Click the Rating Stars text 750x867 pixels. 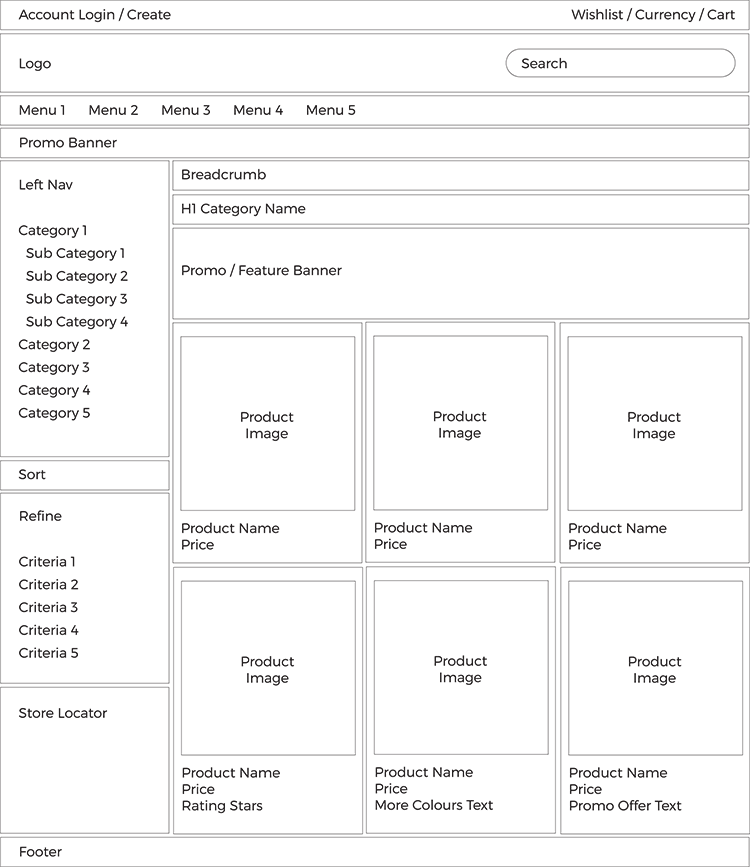(222, 806)
